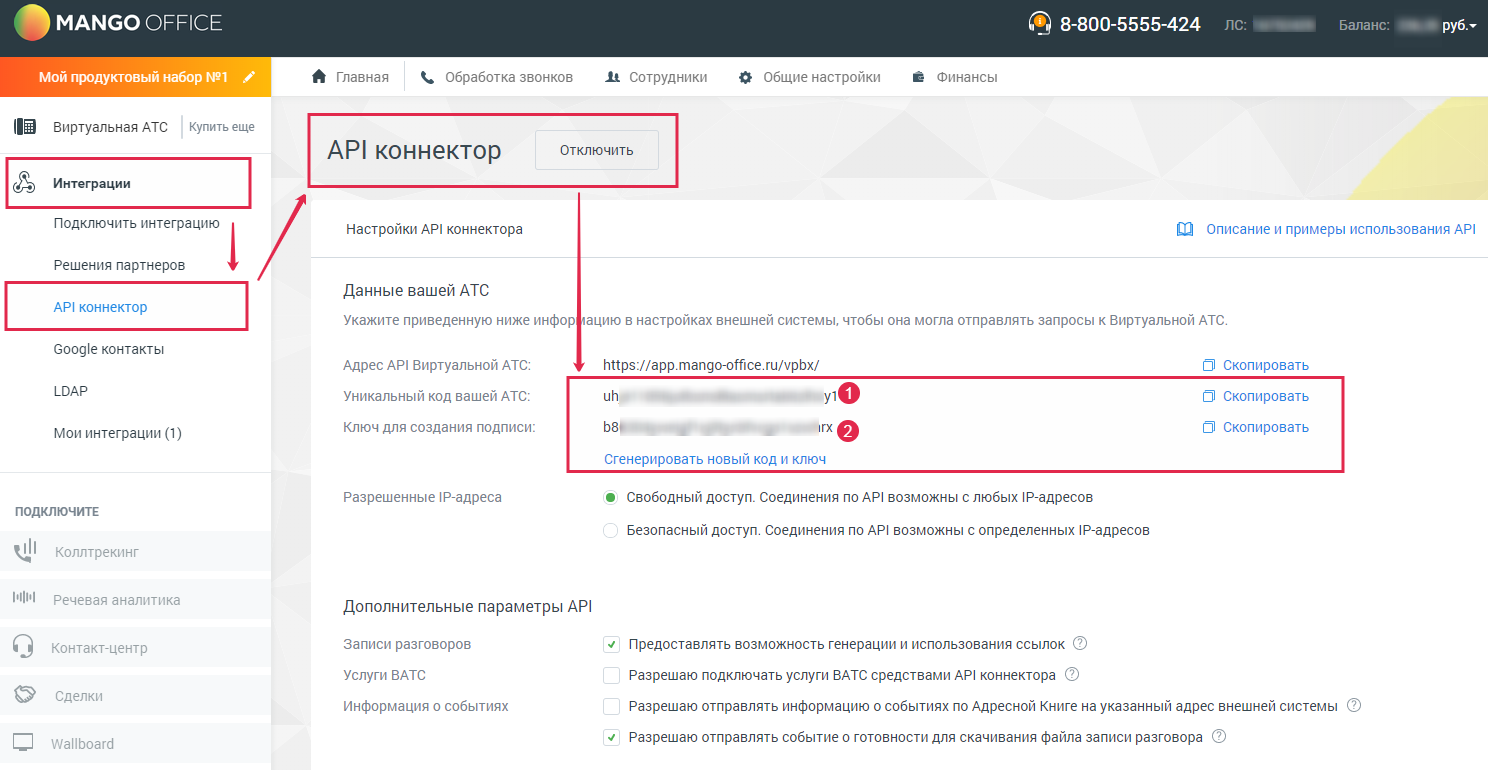Click Контакт-центр label
The image size is (1488, 770).
(99, 648)
